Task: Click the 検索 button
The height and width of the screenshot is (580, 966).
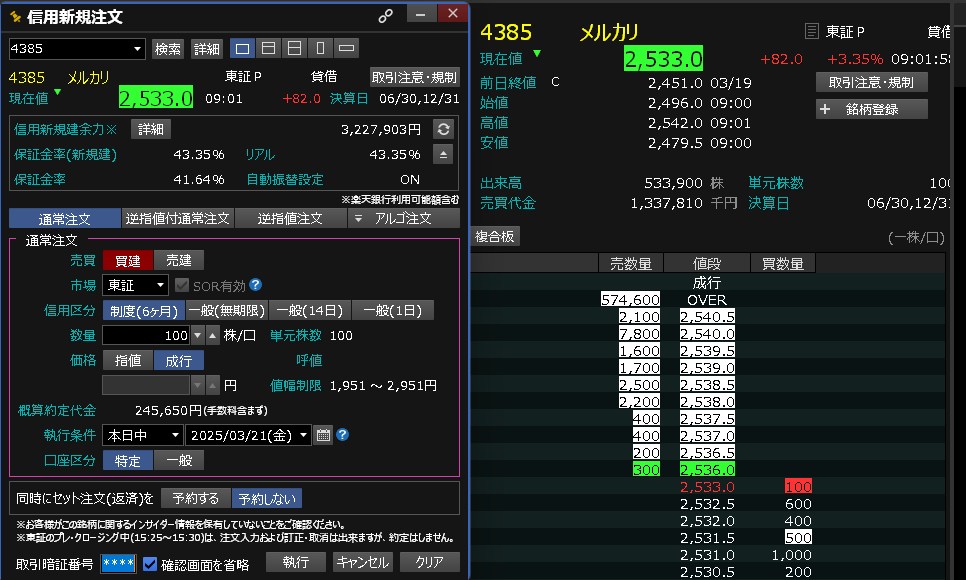Action: coord(168,49)
